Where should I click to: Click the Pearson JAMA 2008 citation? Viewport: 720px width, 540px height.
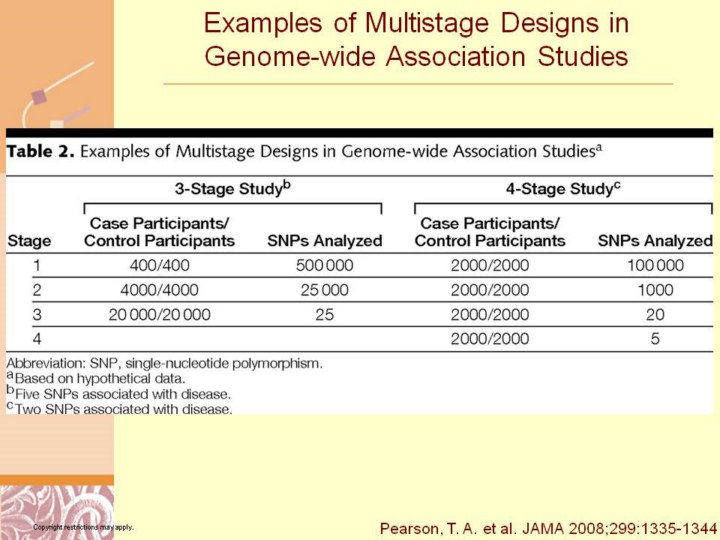click(548, 526)
